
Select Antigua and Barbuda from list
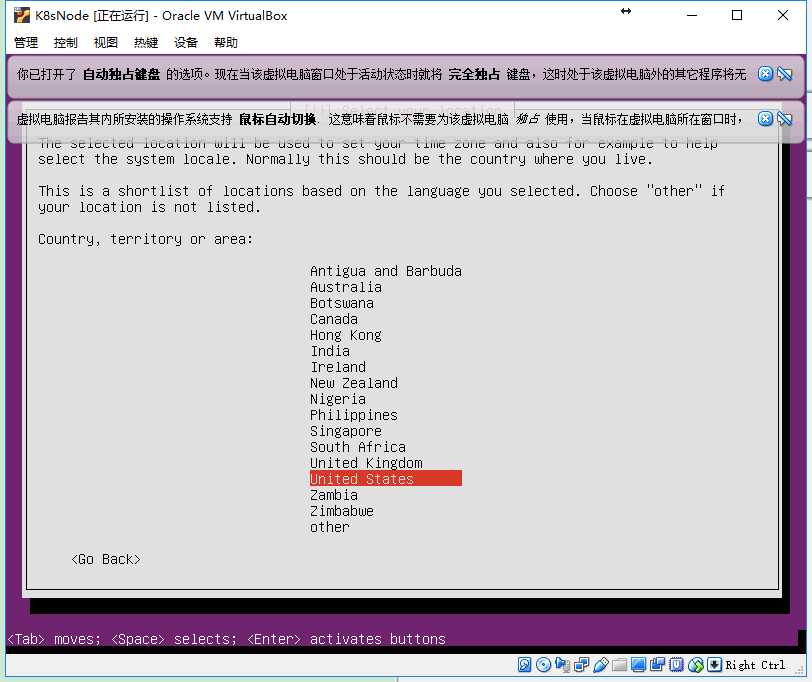[x=386, y=271]
